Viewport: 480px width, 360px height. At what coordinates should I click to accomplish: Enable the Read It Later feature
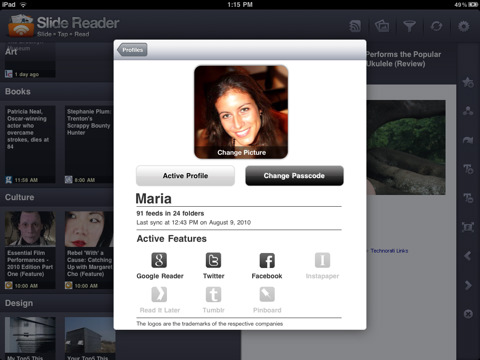click(160, 300)
